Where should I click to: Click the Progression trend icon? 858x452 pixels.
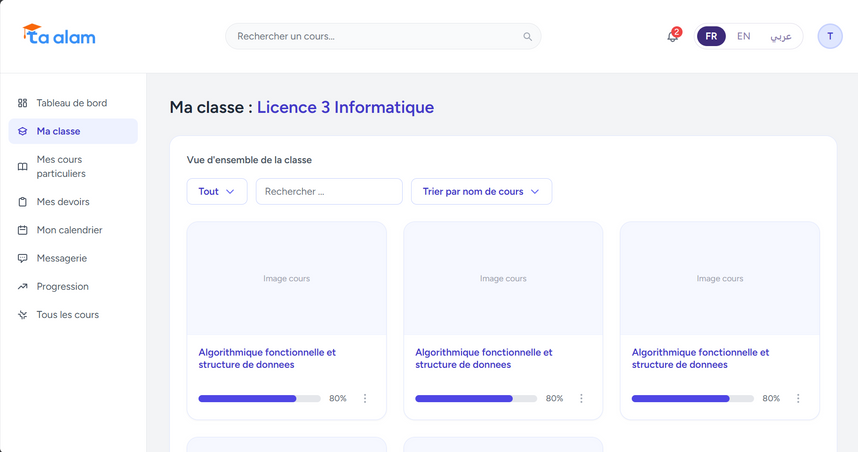click(x=22, y=287)
